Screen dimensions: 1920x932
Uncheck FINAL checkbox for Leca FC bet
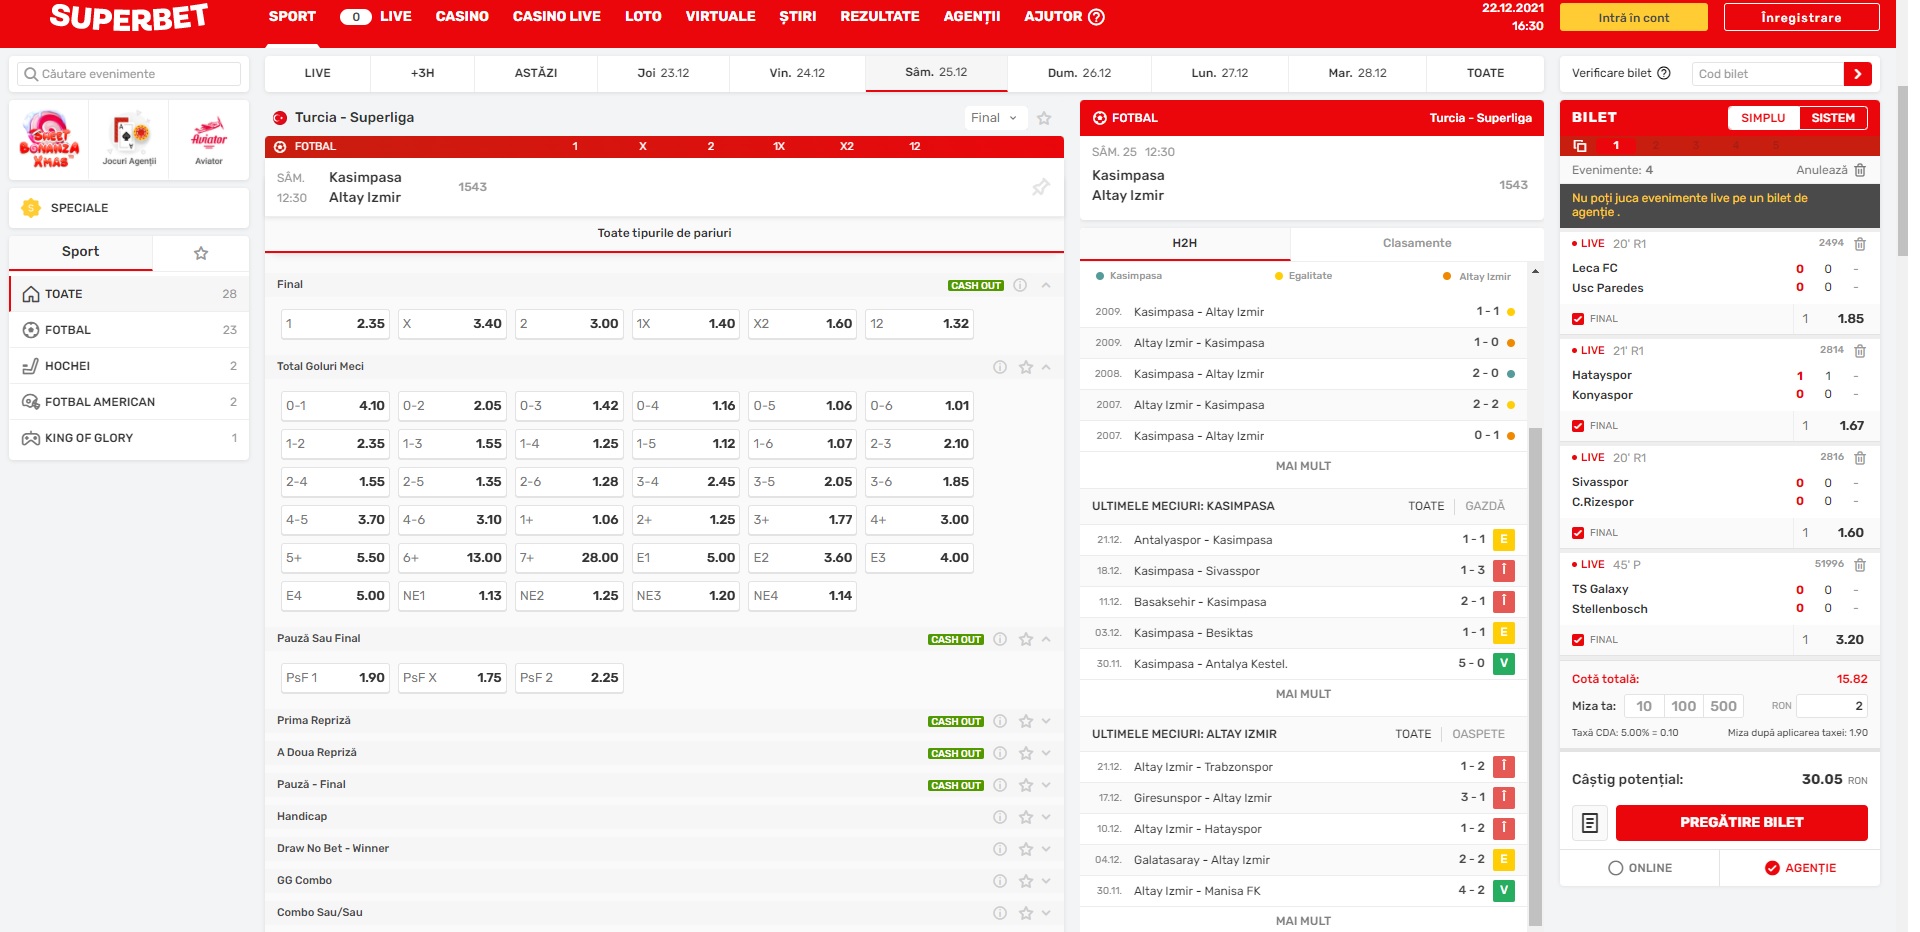pos(1578,319)
